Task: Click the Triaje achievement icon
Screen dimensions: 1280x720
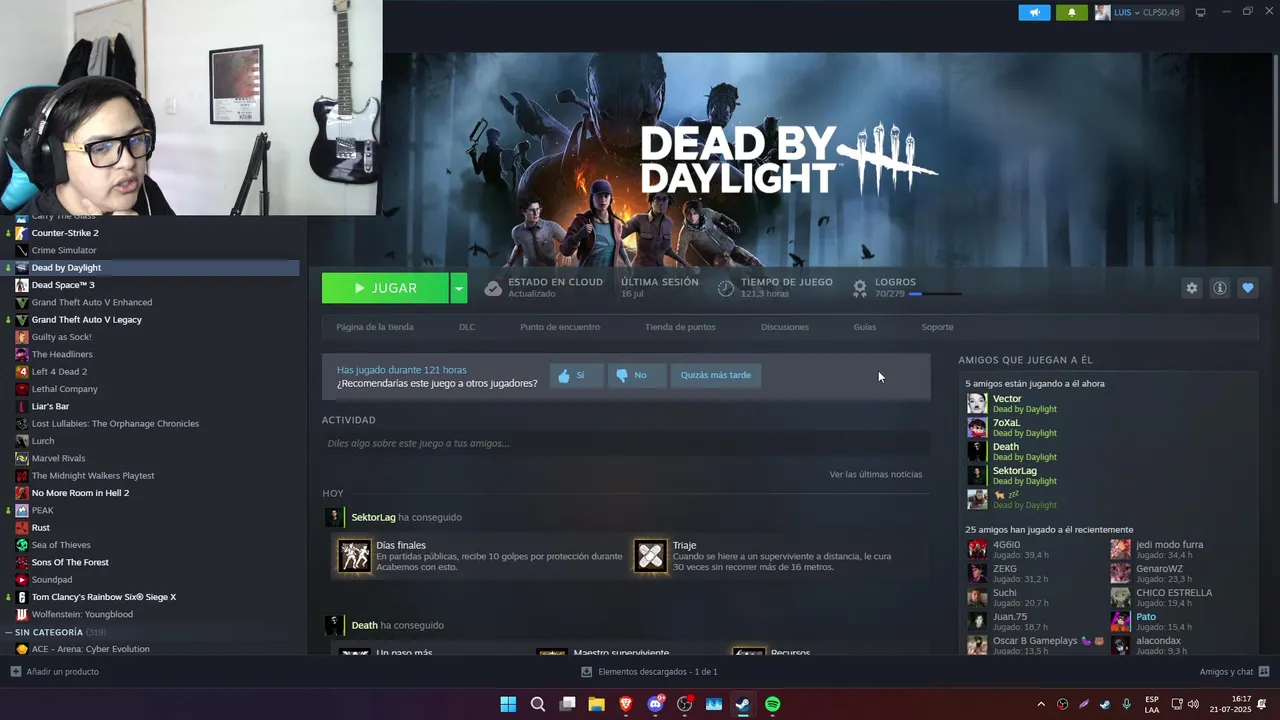Action: point(650,556)
